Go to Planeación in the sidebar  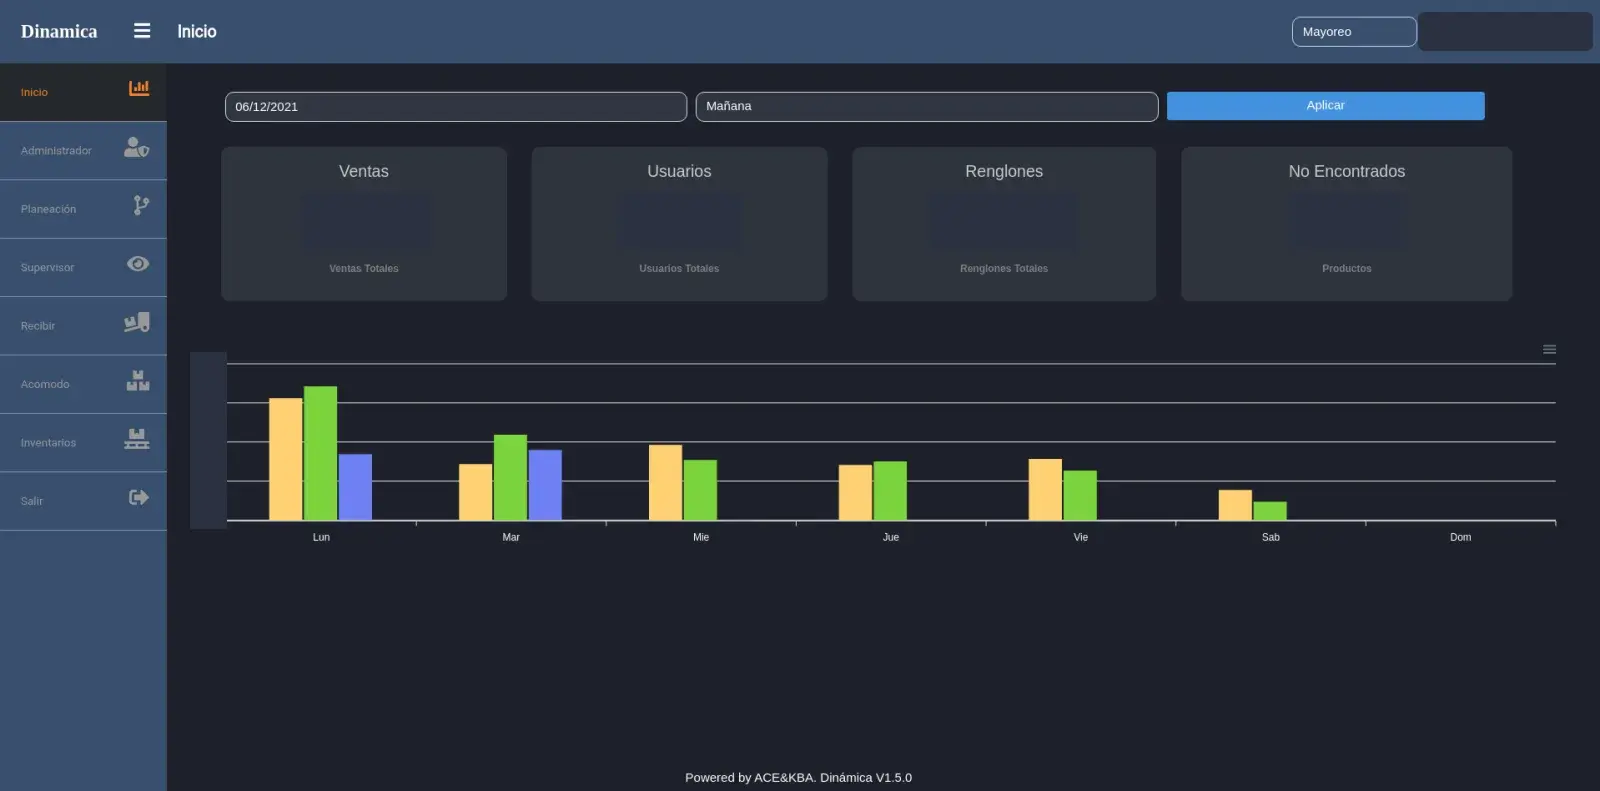point(83,209)
